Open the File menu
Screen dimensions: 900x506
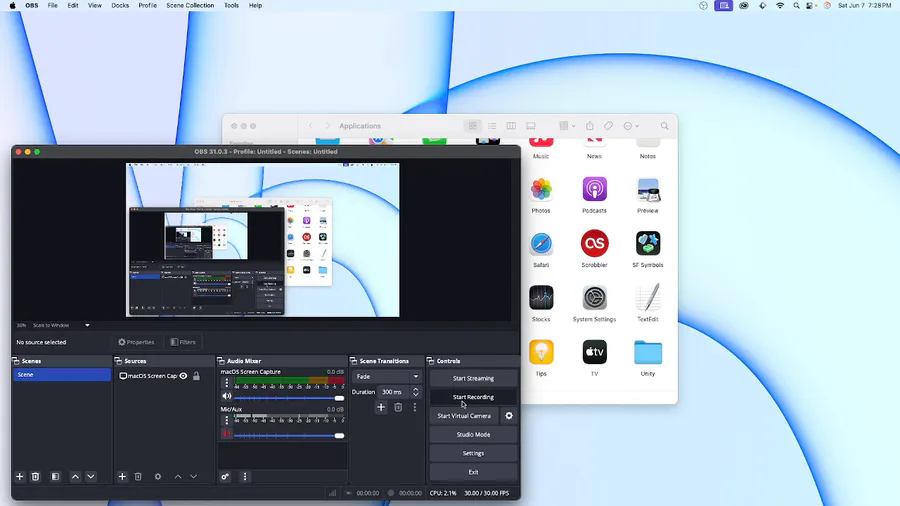click(52, 5)
